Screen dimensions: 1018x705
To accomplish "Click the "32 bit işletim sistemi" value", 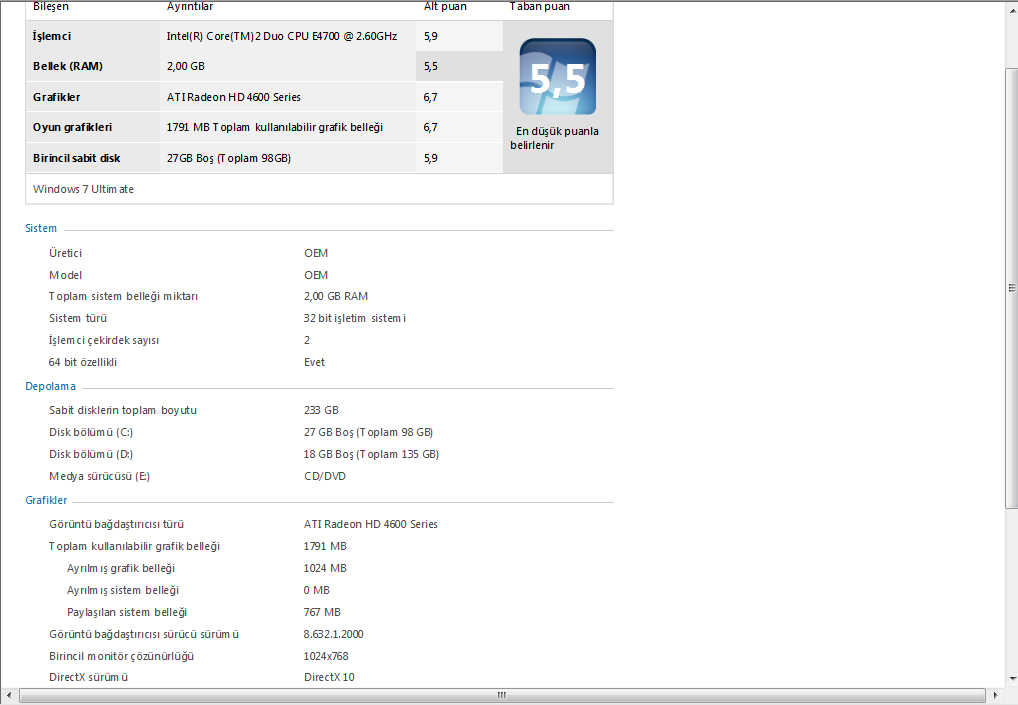I will tap(354, 319).
